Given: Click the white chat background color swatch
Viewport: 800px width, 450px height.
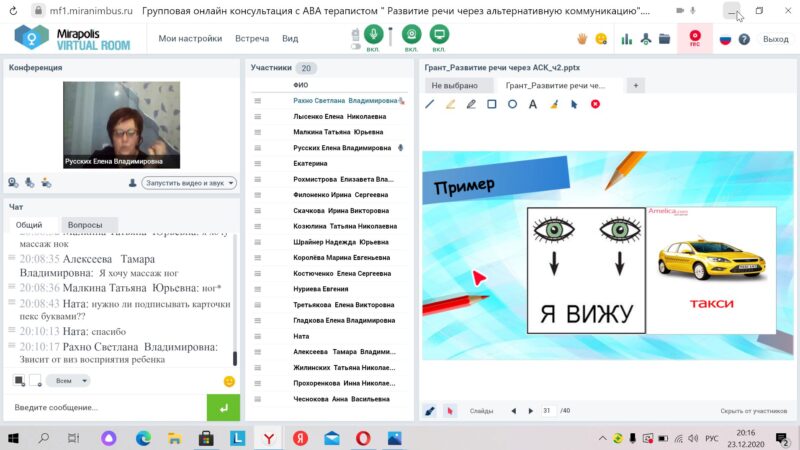Looking at the screenshot, I should pos(35,380).
